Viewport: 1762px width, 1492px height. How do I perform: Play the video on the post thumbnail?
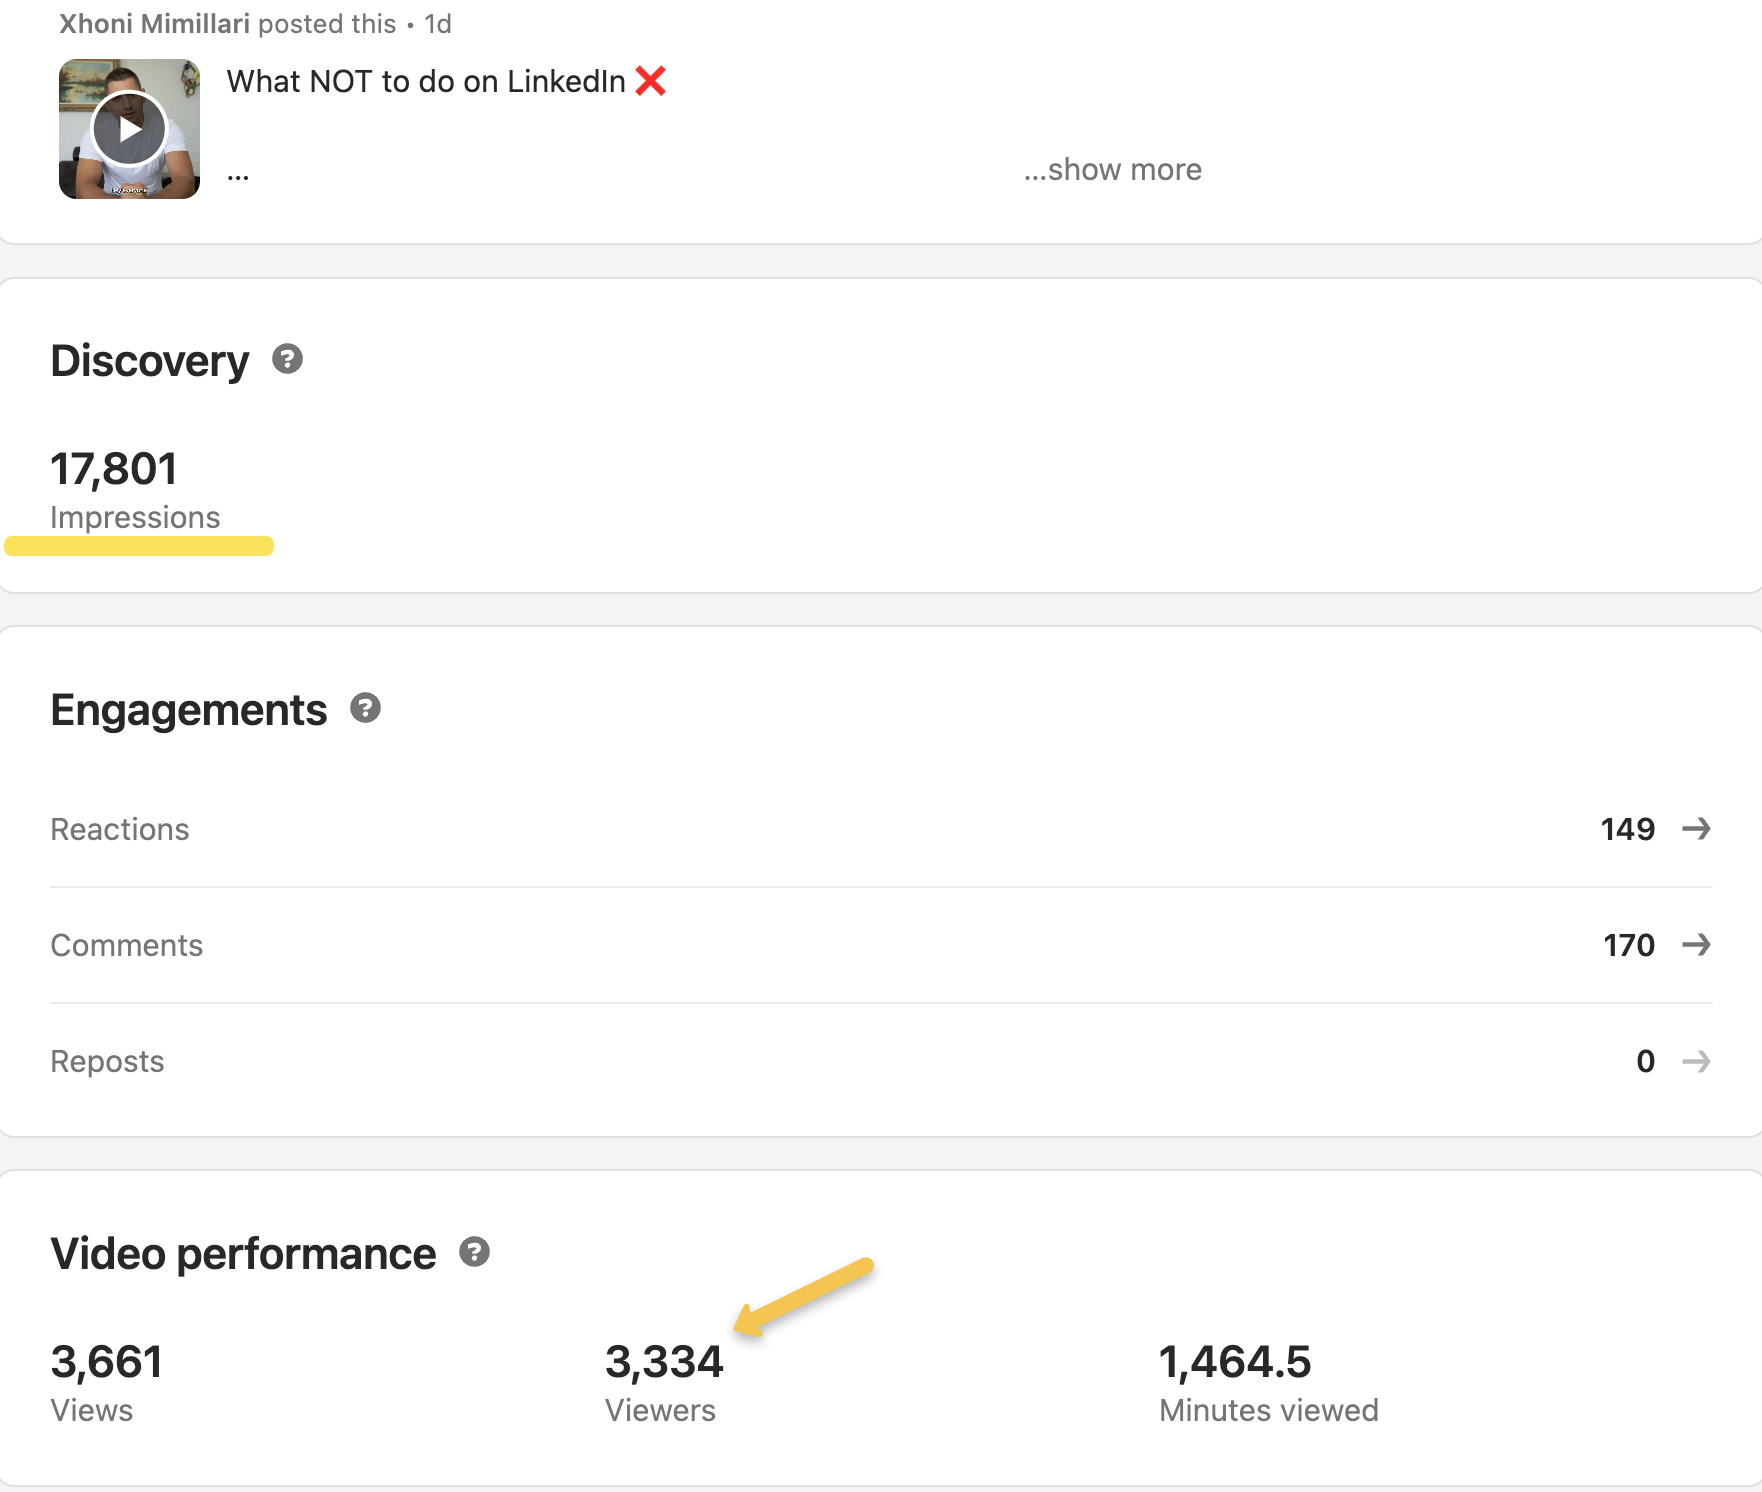(x=129, y=129)
